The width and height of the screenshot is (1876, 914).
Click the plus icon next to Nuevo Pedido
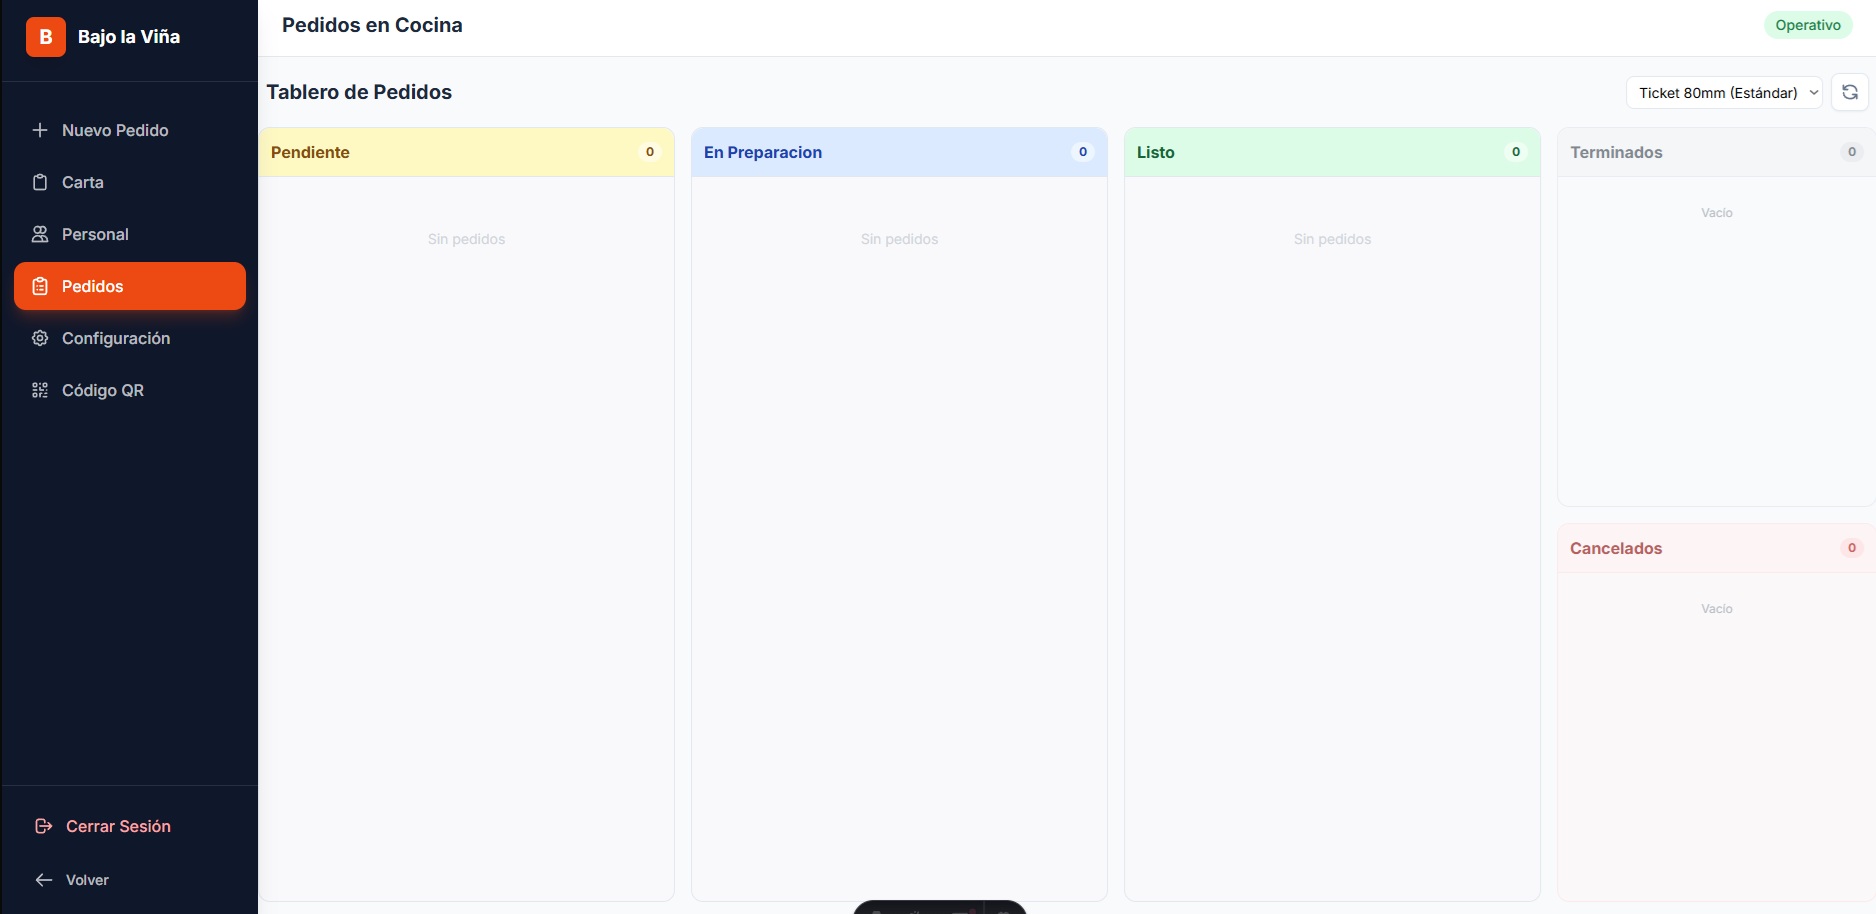click(x=39, y=130)
